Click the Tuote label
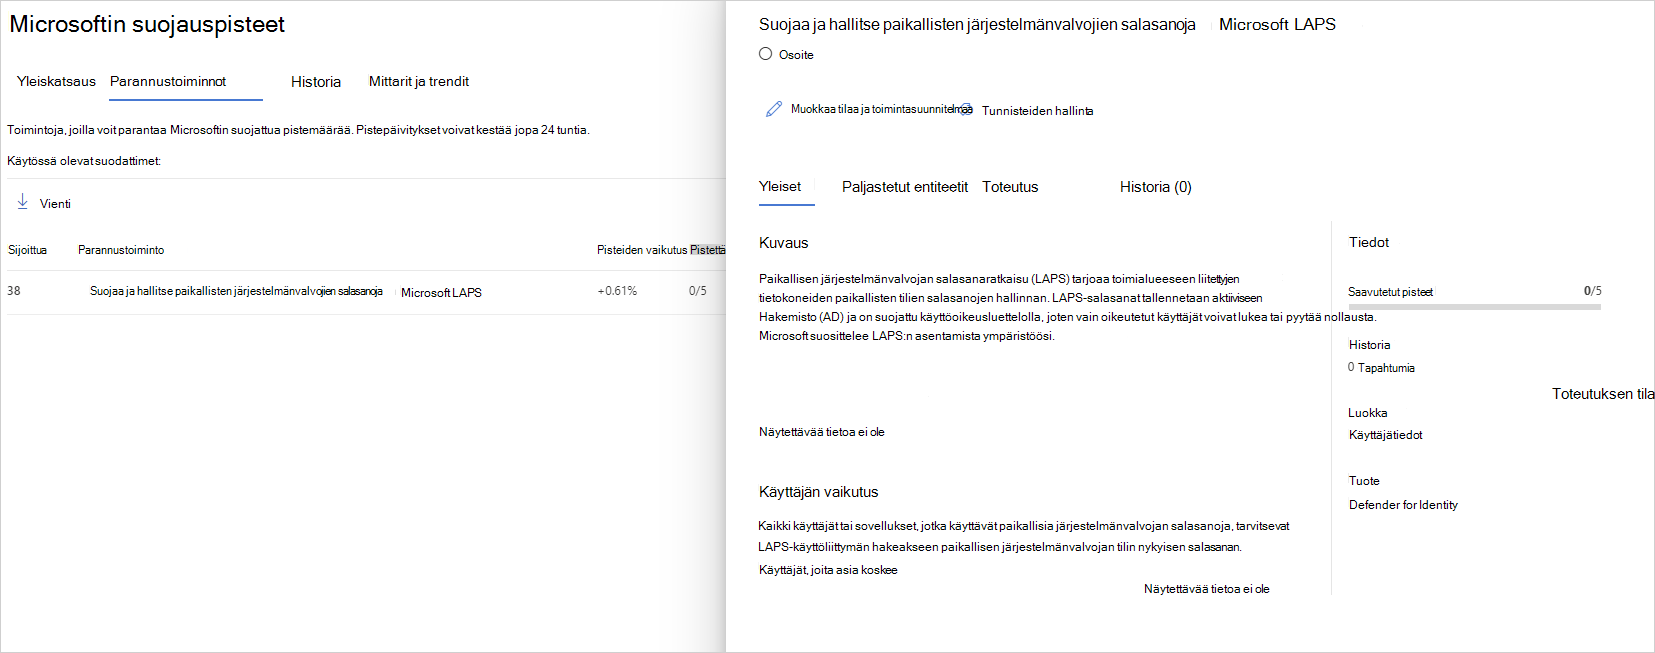 (x=1364, y=481)
